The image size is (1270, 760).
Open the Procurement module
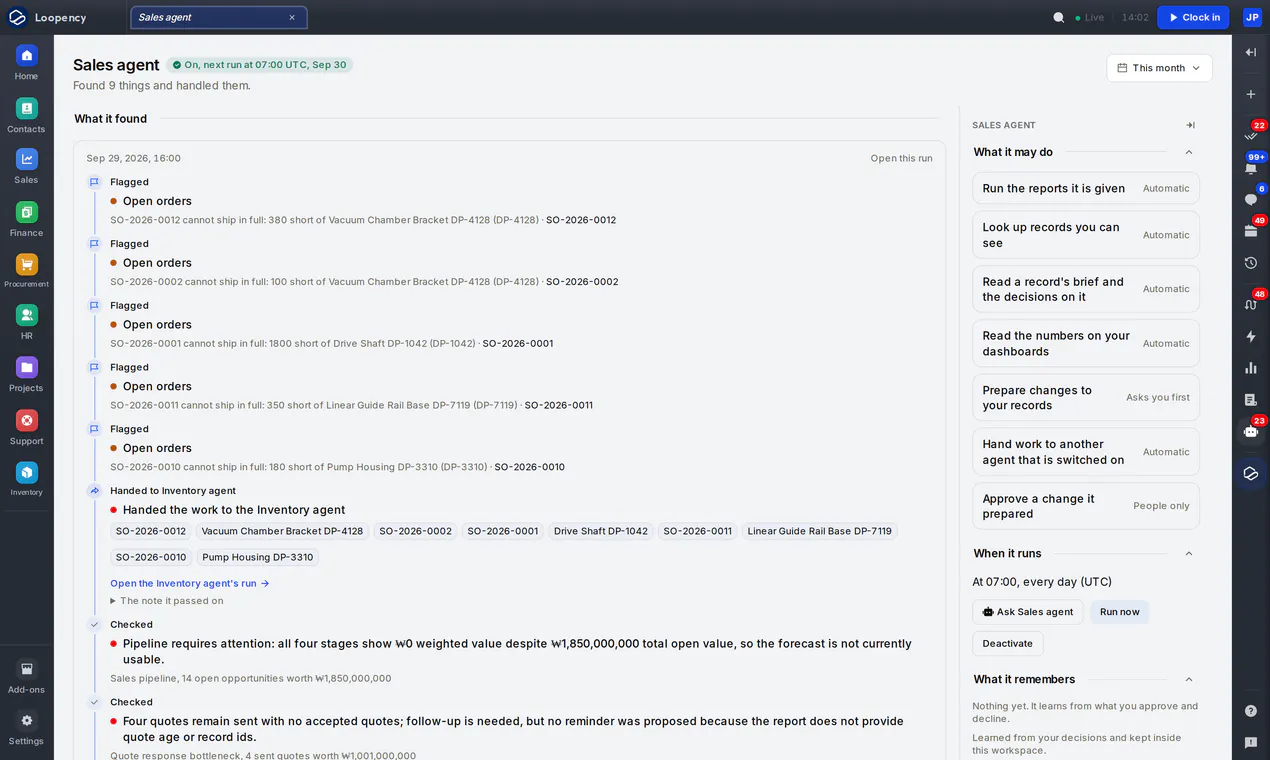coord(26,271)
